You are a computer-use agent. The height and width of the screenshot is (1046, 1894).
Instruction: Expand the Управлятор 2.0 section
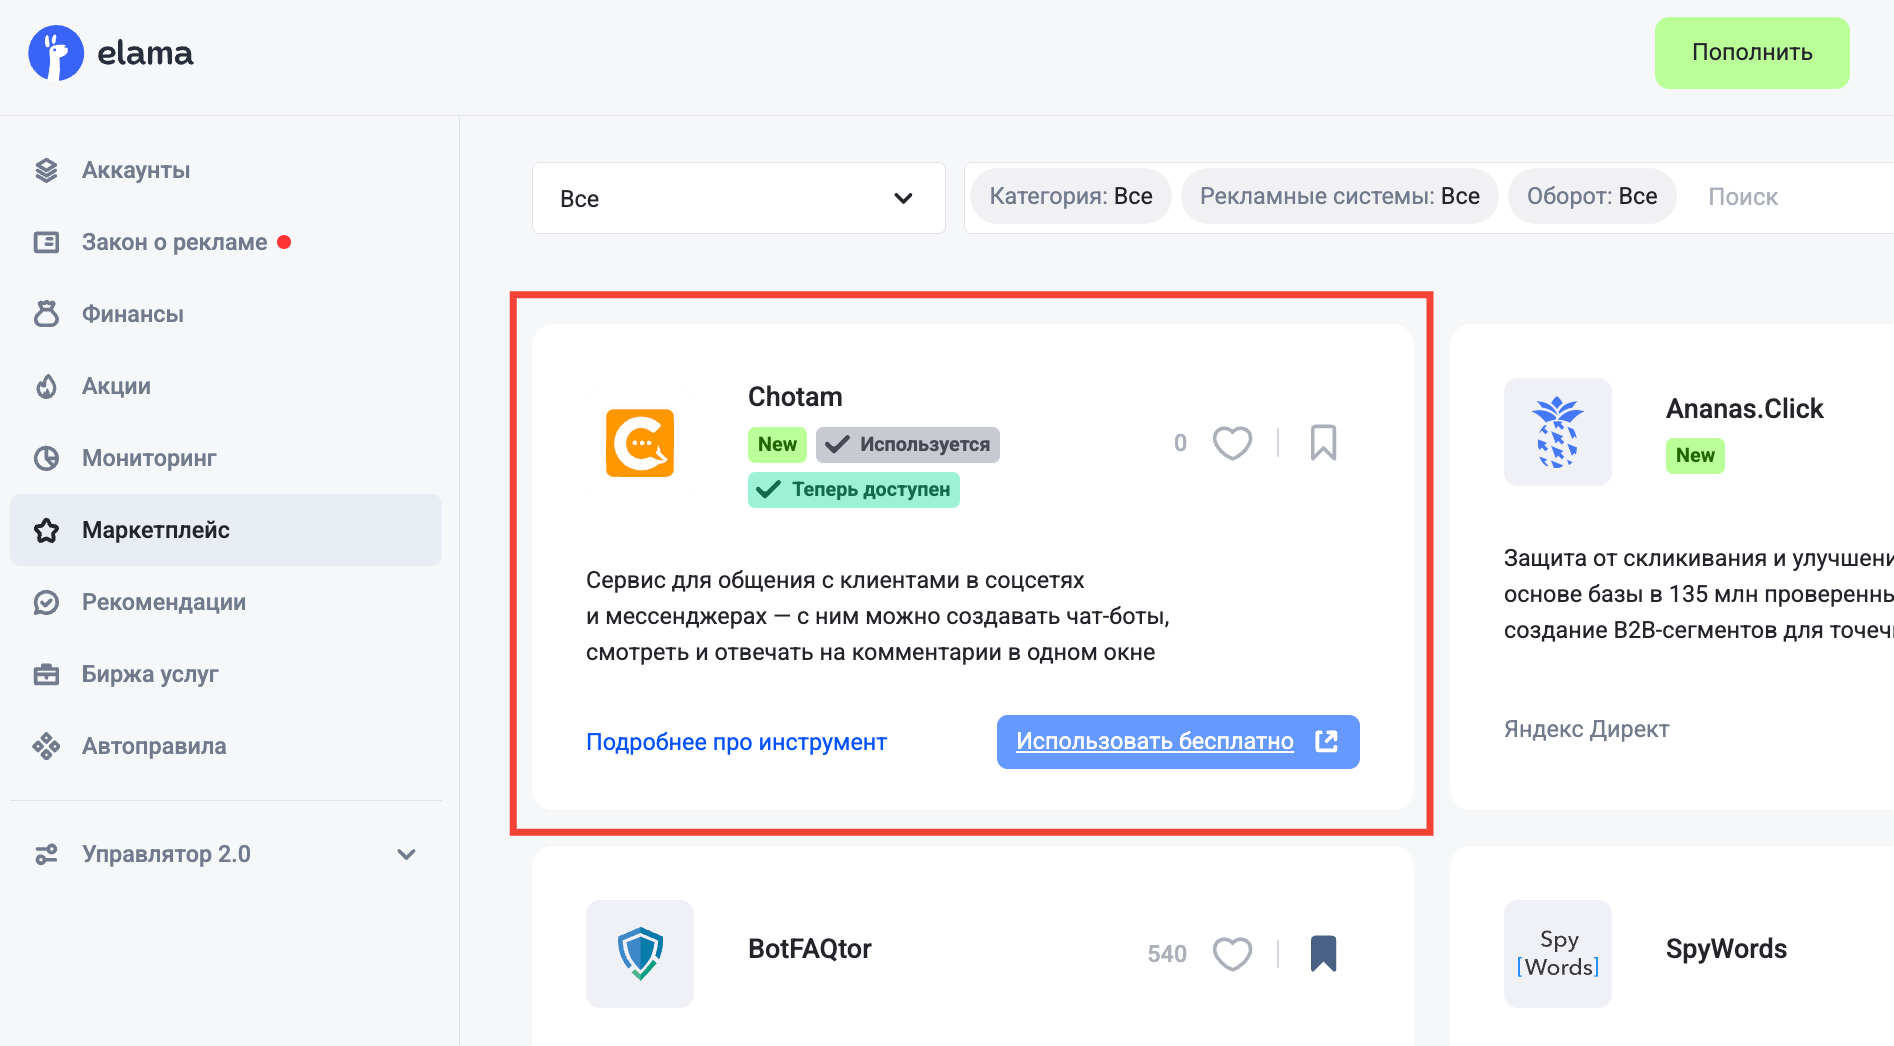[405, 854]
